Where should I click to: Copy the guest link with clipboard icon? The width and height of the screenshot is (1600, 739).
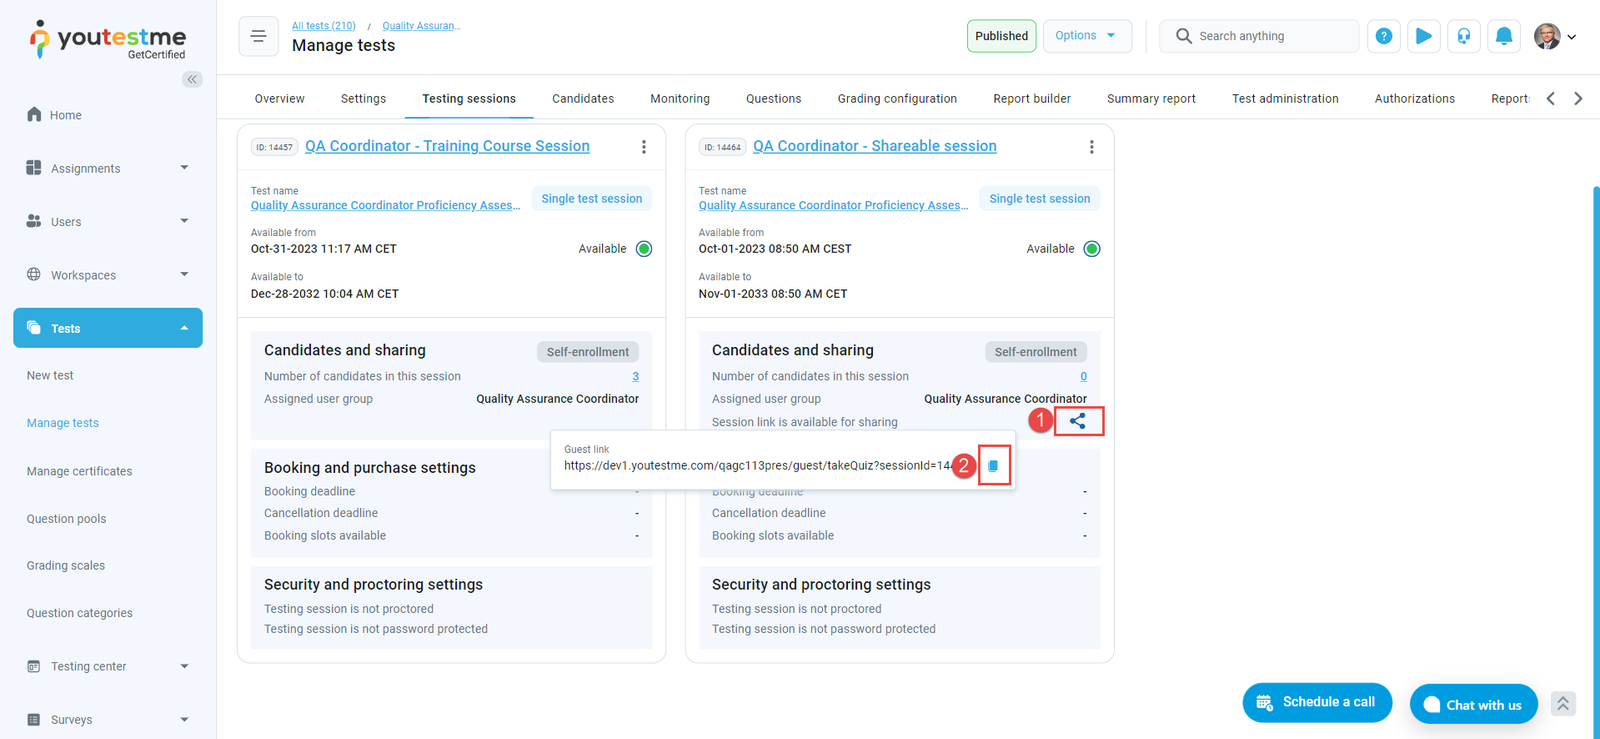993,466
